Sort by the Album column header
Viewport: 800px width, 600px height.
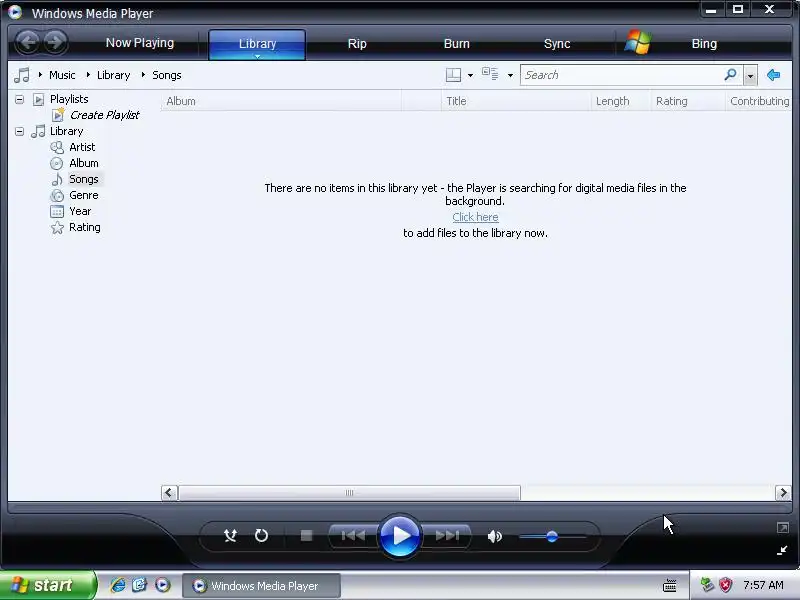point(281,101)
